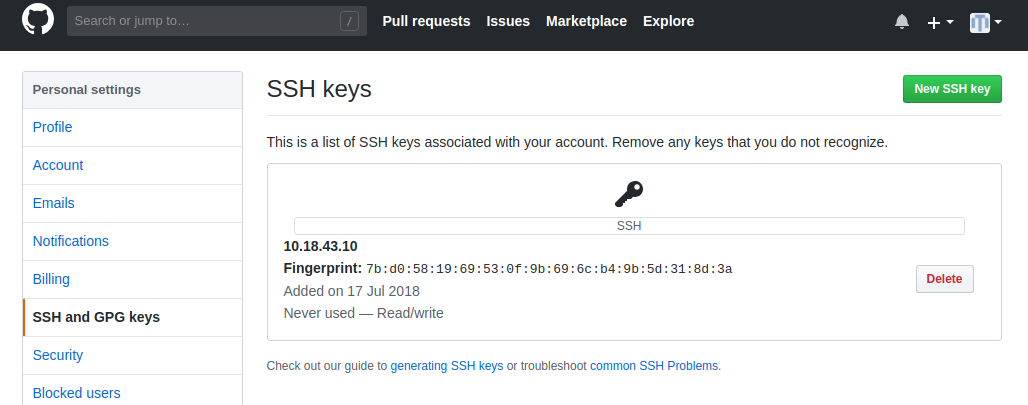Delete the 10.18.43.10 SSH key
The image size is (1028, 405).
(x=944, y=279)
